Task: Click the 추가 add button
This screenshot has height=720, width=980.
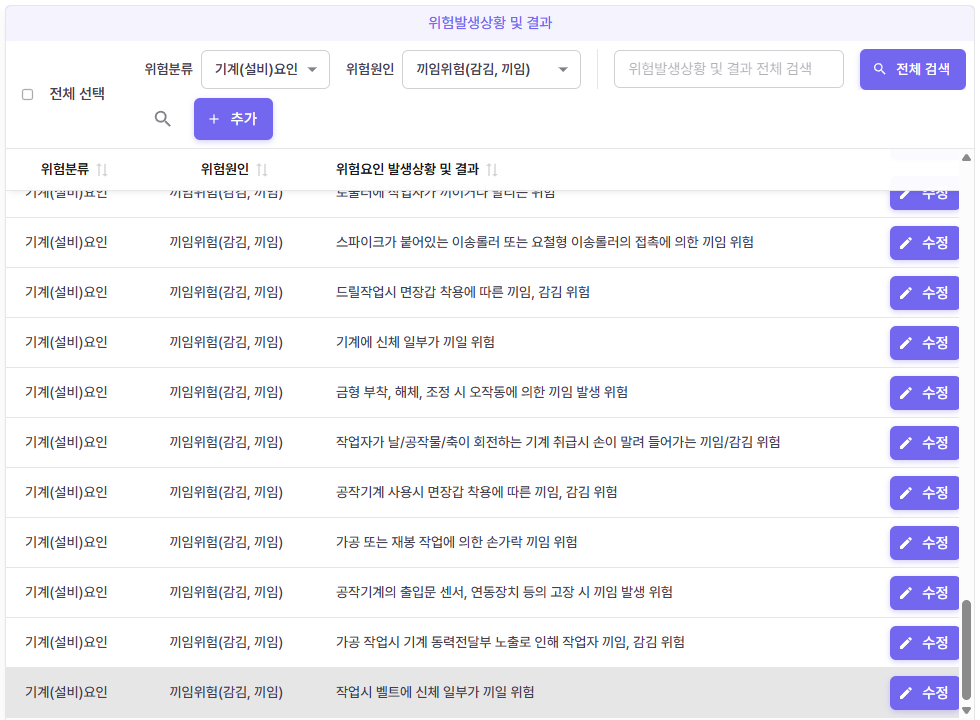Action: click(233, 119)
